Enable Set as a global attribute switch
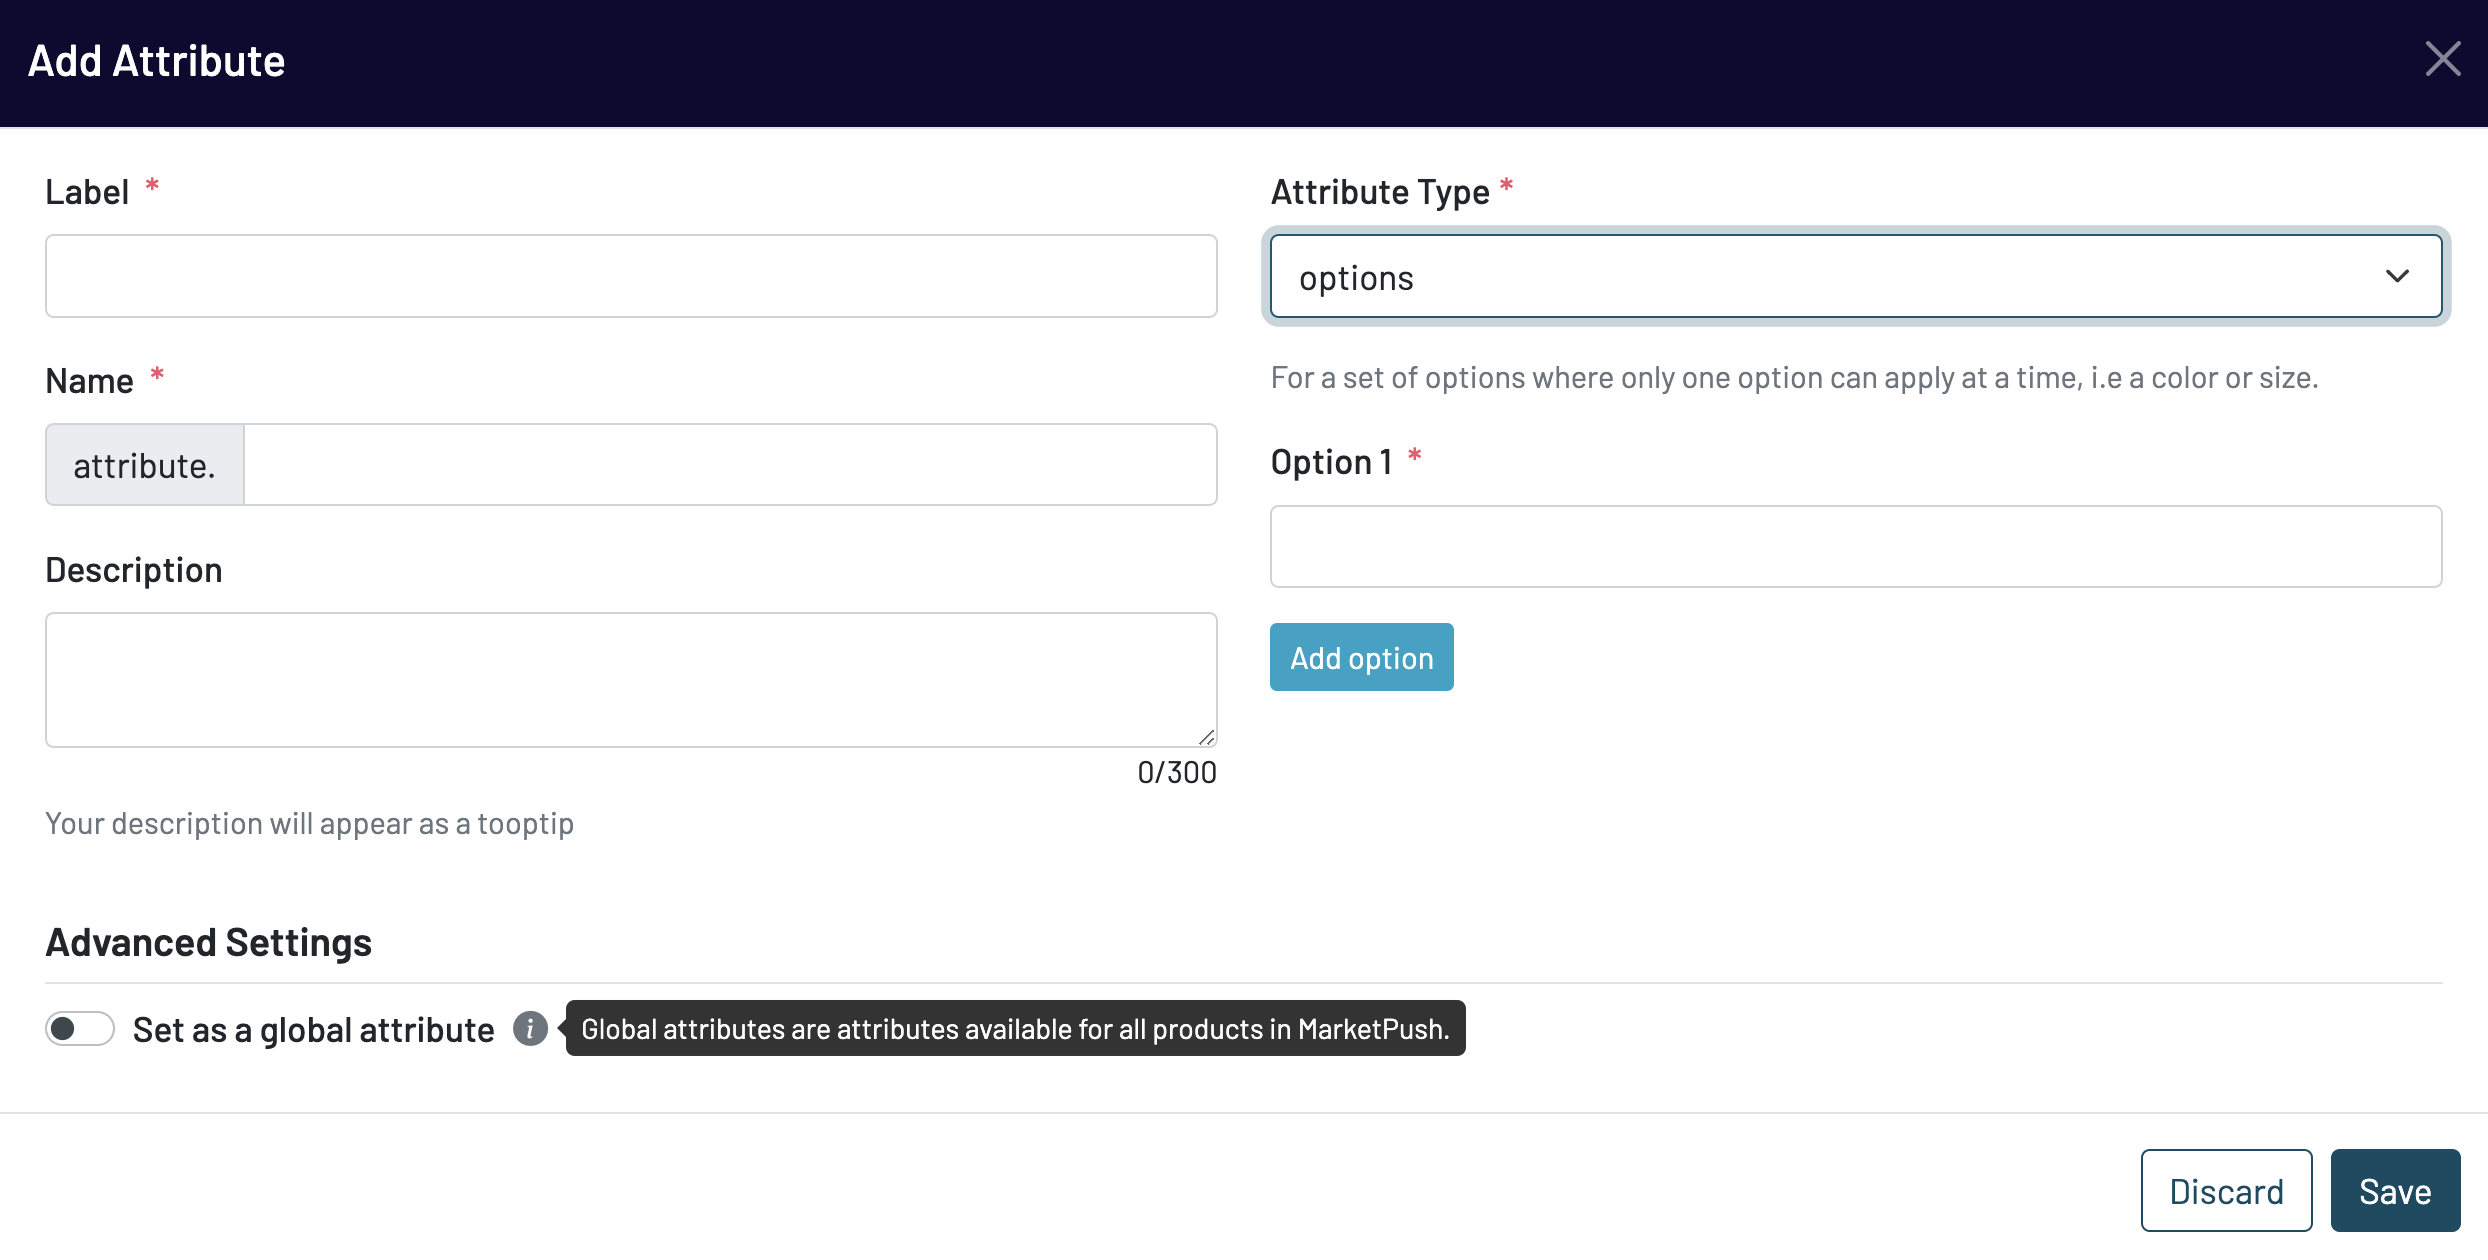This screenshot has width=2488, height=1260. (x=80, y=1028)
